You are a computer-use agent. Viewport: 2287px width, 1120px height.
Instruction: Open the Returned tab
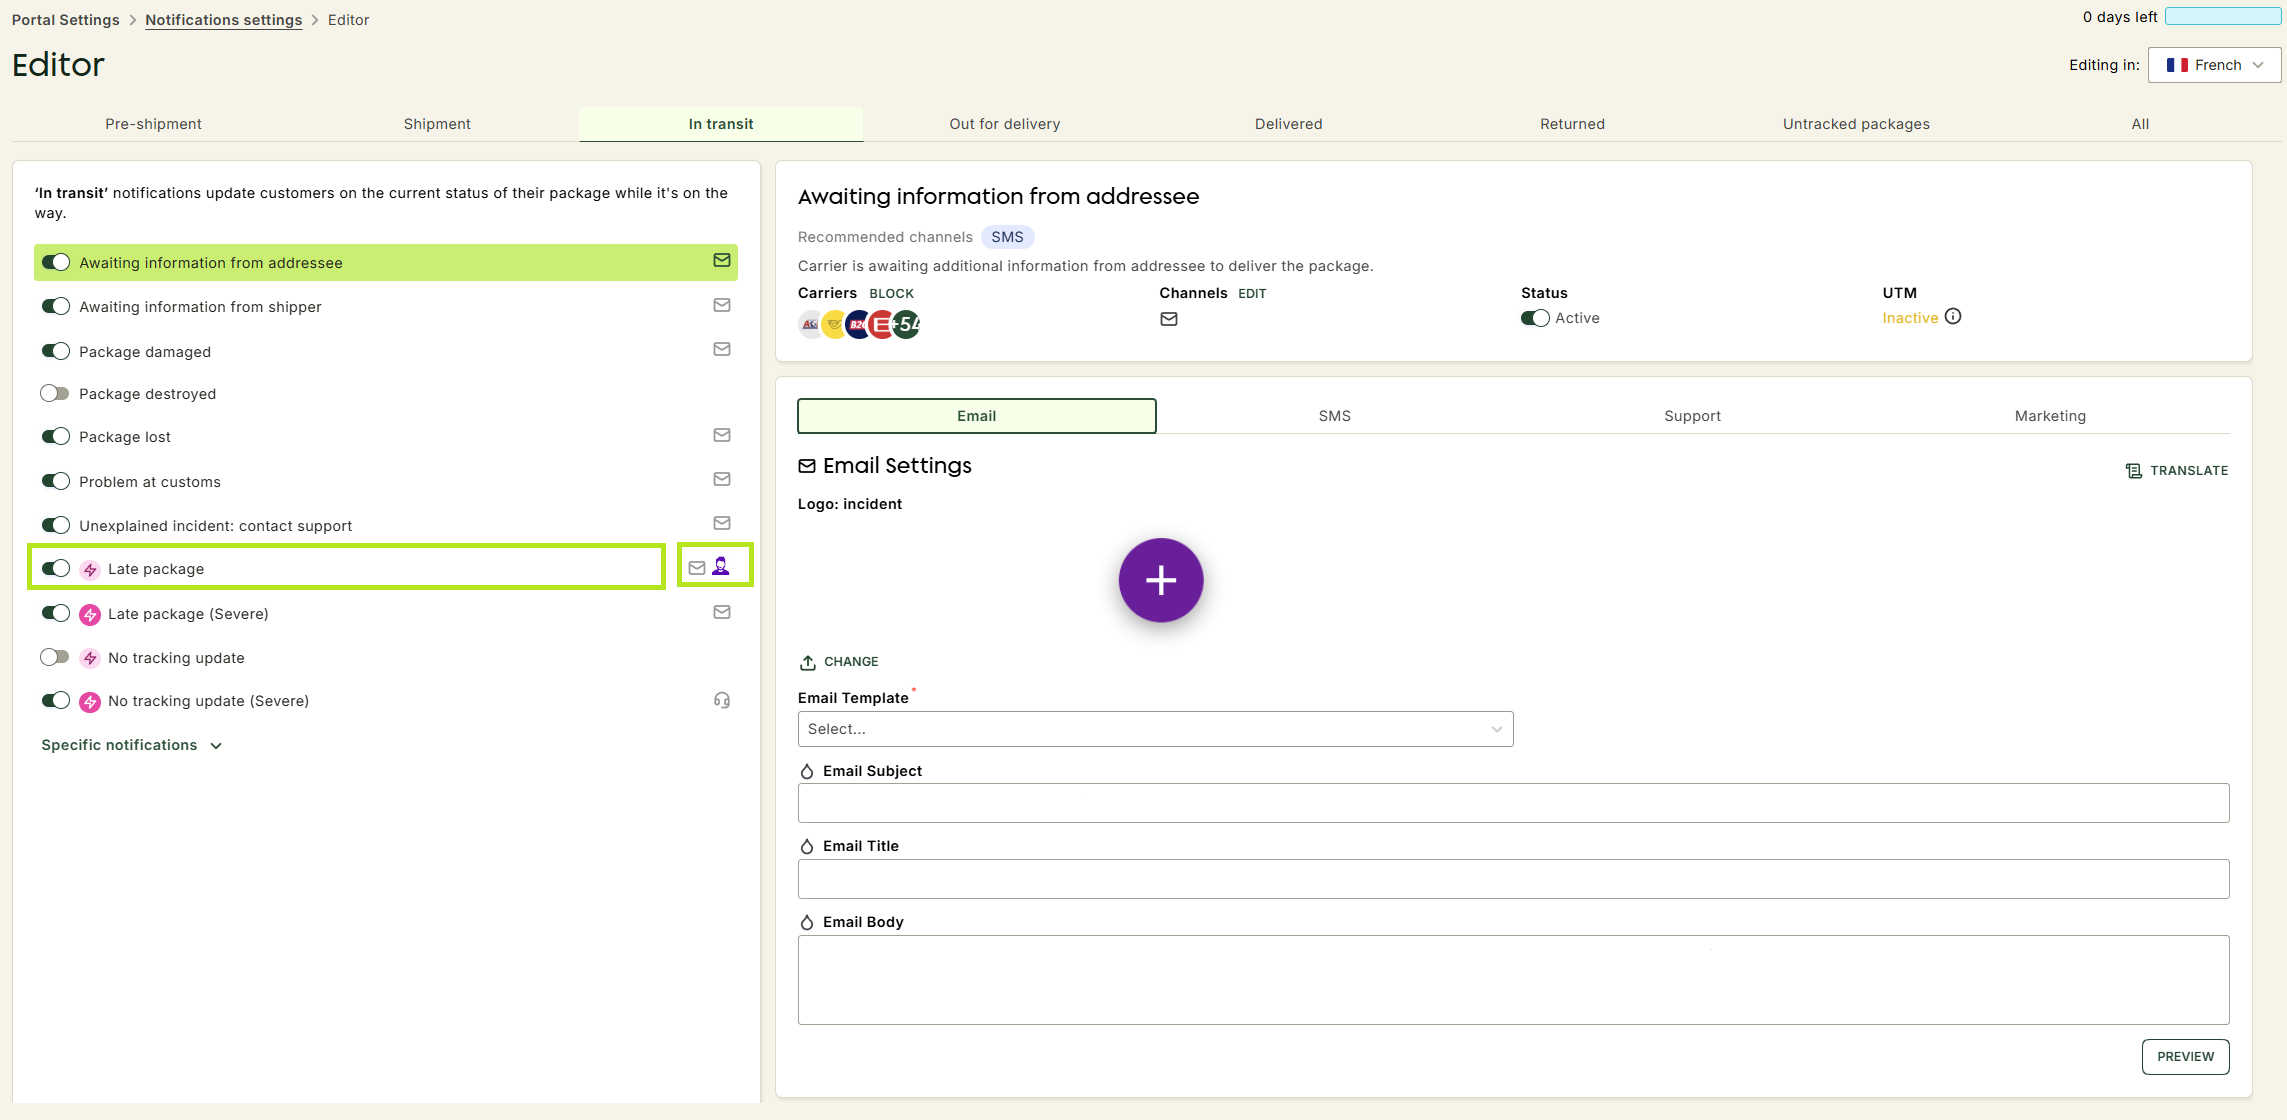tap(1572, 124)
